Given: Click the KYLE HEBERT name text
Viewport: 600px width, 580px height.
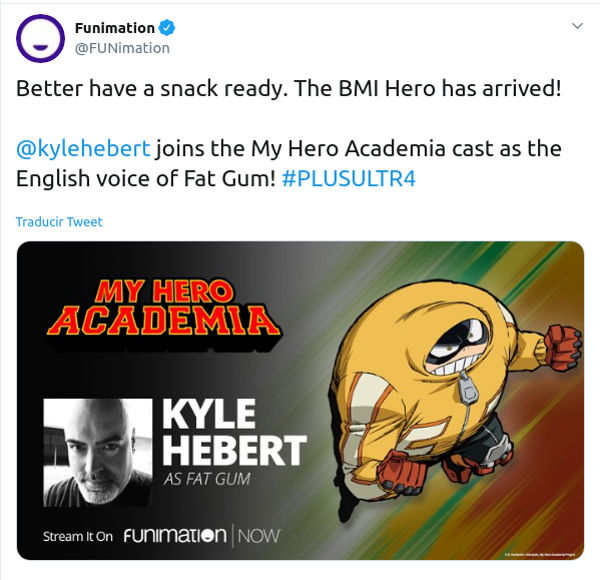Looking at the screenshot, I should [x=234, y=432].
